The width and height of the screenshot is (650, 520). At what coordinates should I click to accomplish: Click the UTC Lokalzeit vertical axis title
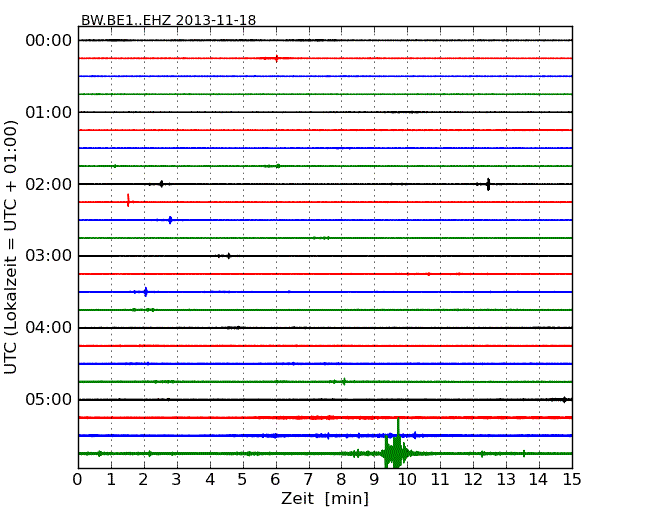click(11, 247)
